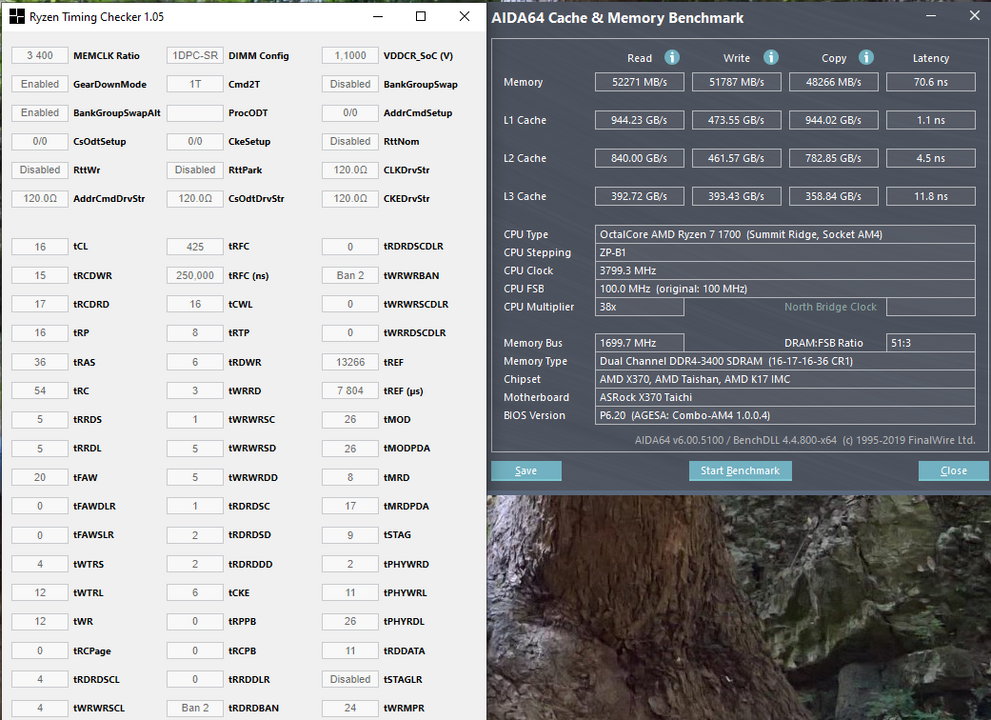
Task: Click the tCL timing value field
Action: coord(40,247)
